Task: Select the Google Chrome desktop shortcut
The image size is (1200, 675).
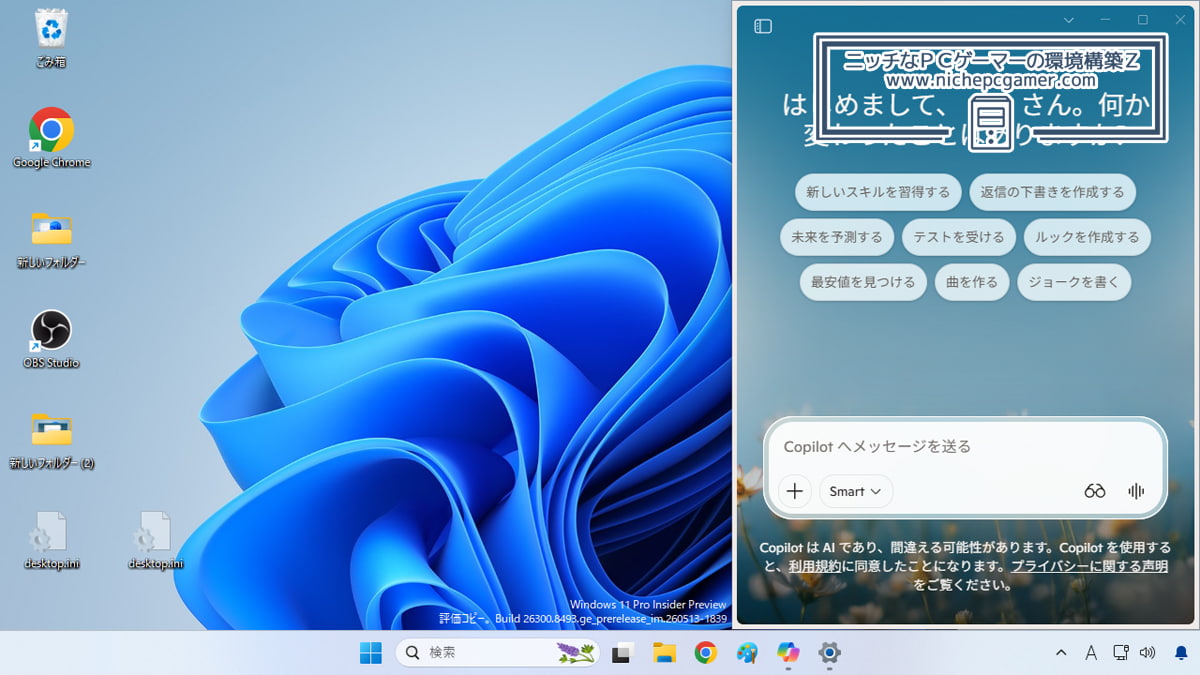Action: coord(51,138)
